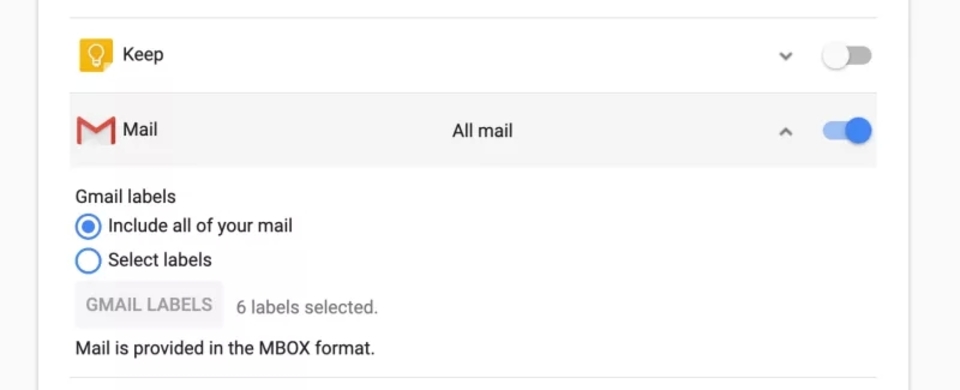Open the GMAIL LABELS button
The image size is (960, 390).
pyautogui.click(x=149, y=304)
